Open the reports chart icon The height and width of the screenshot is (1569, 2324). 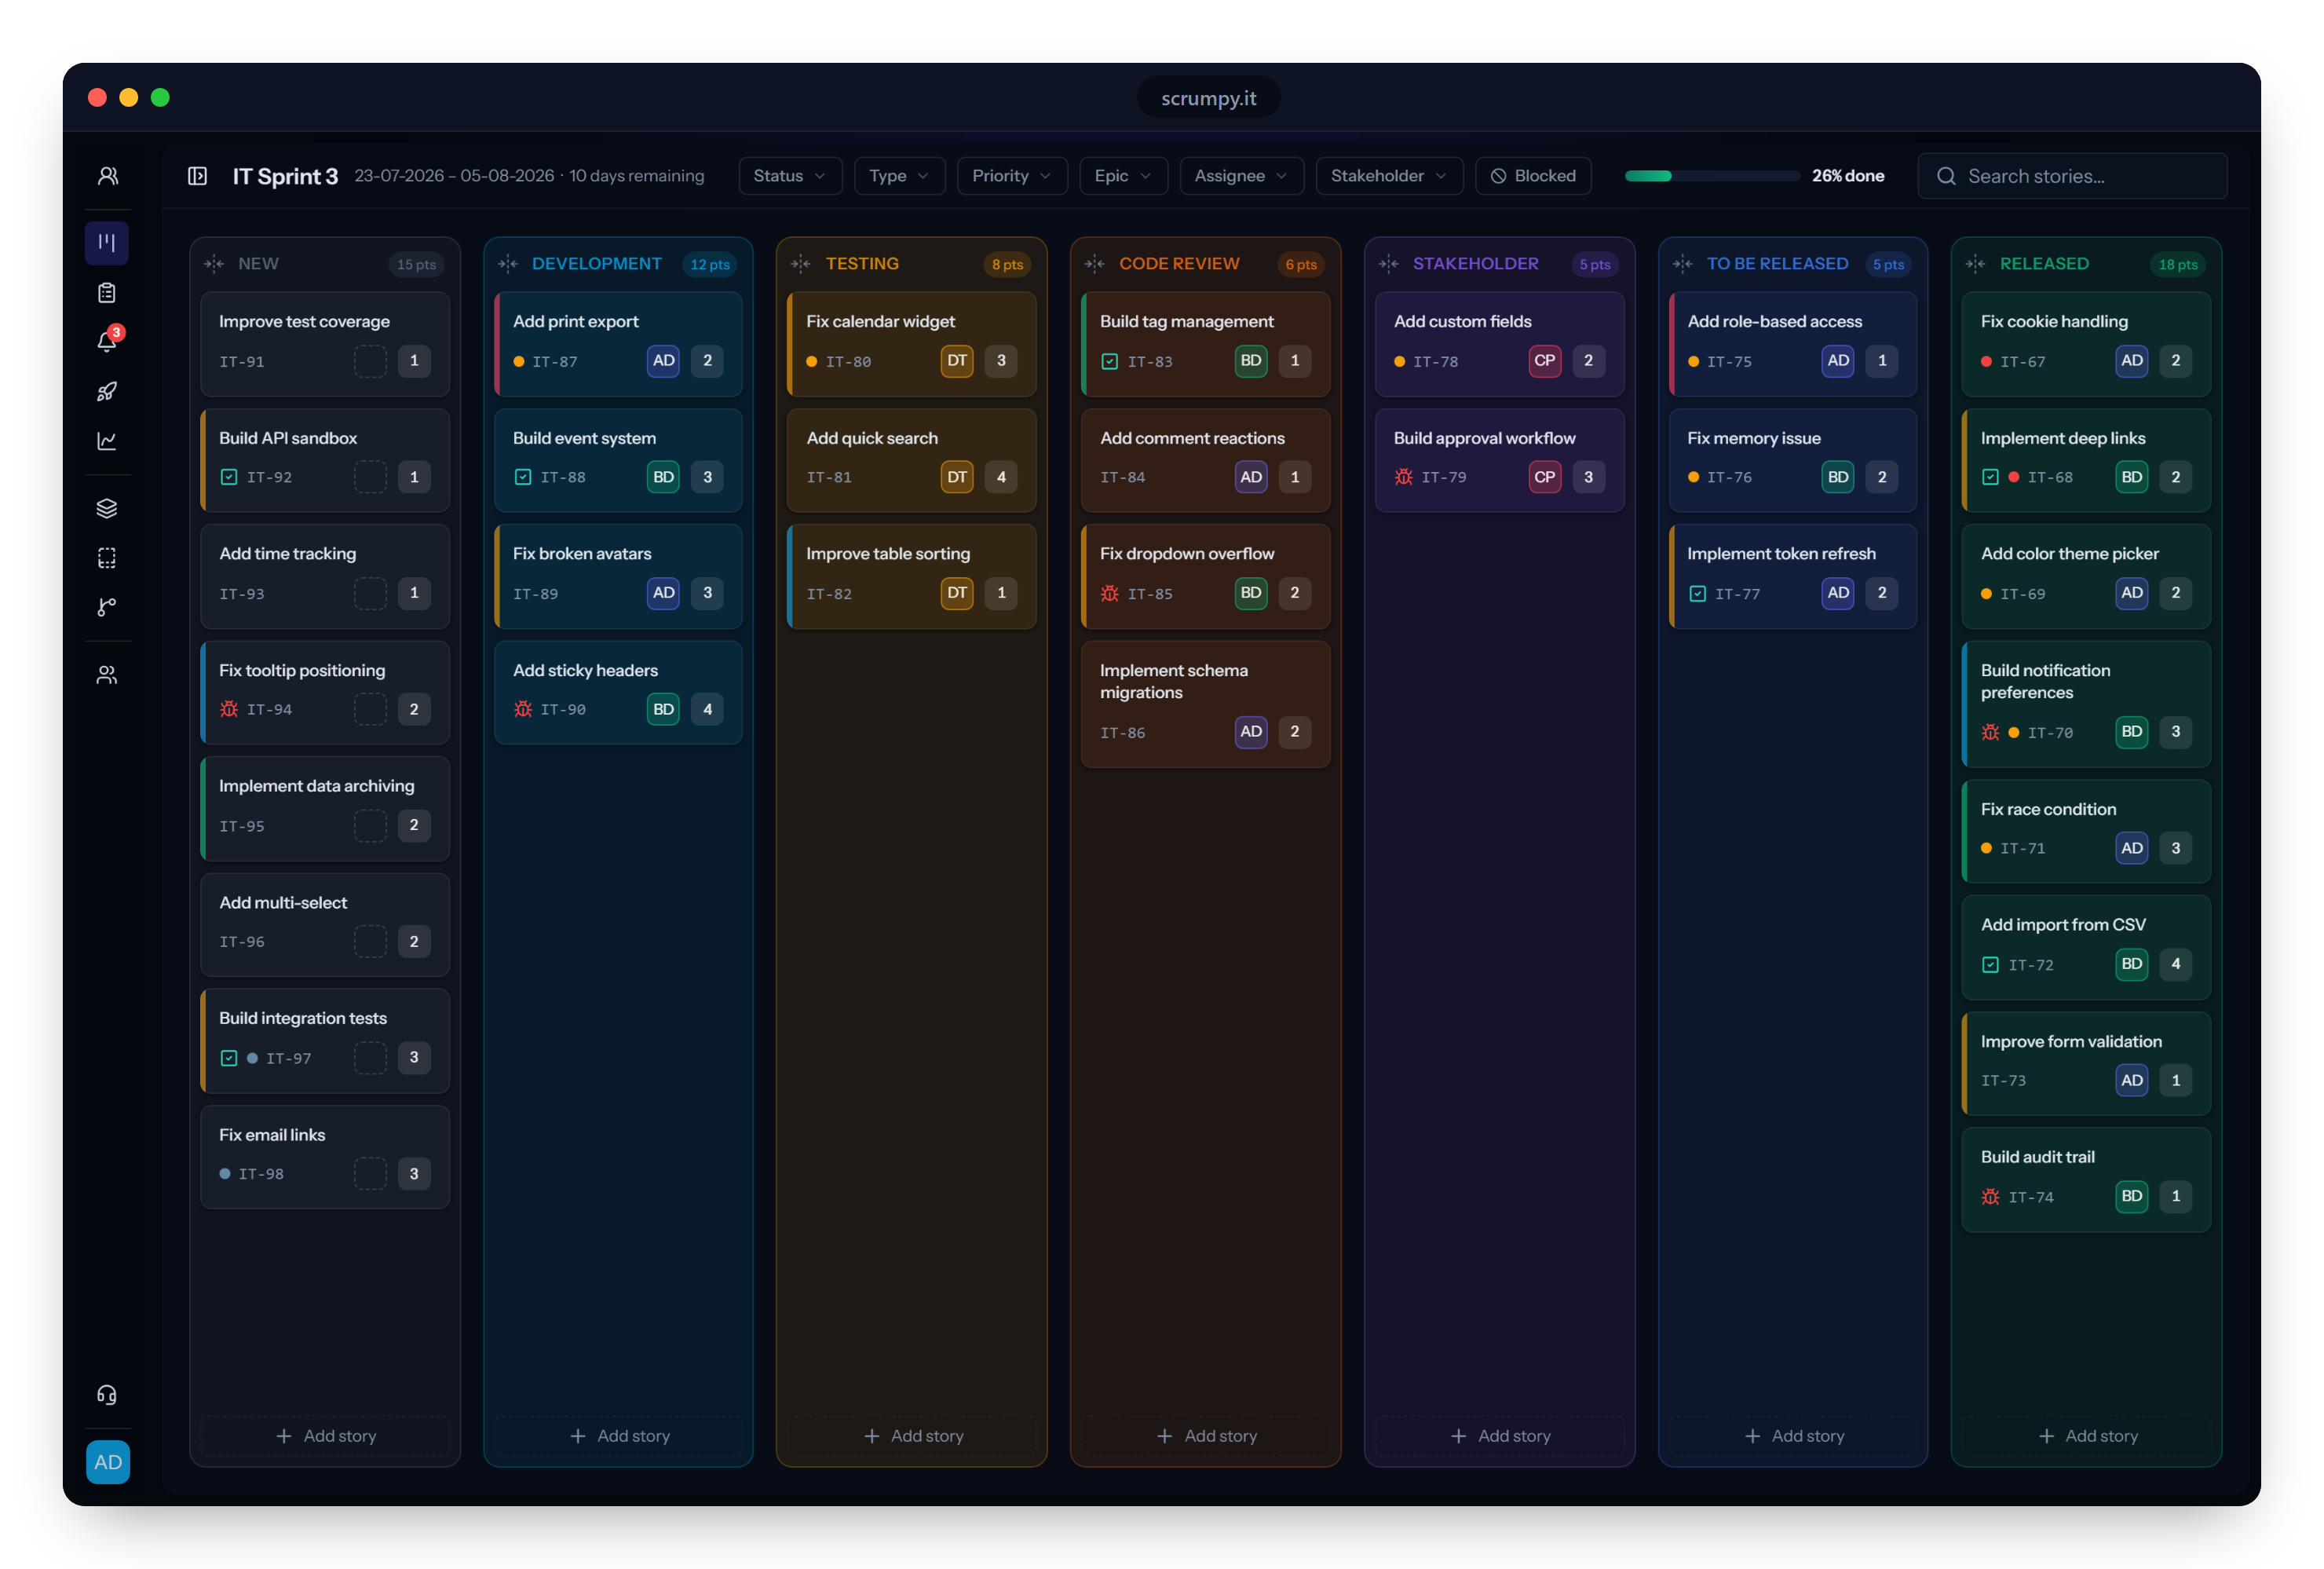point(107,441)
